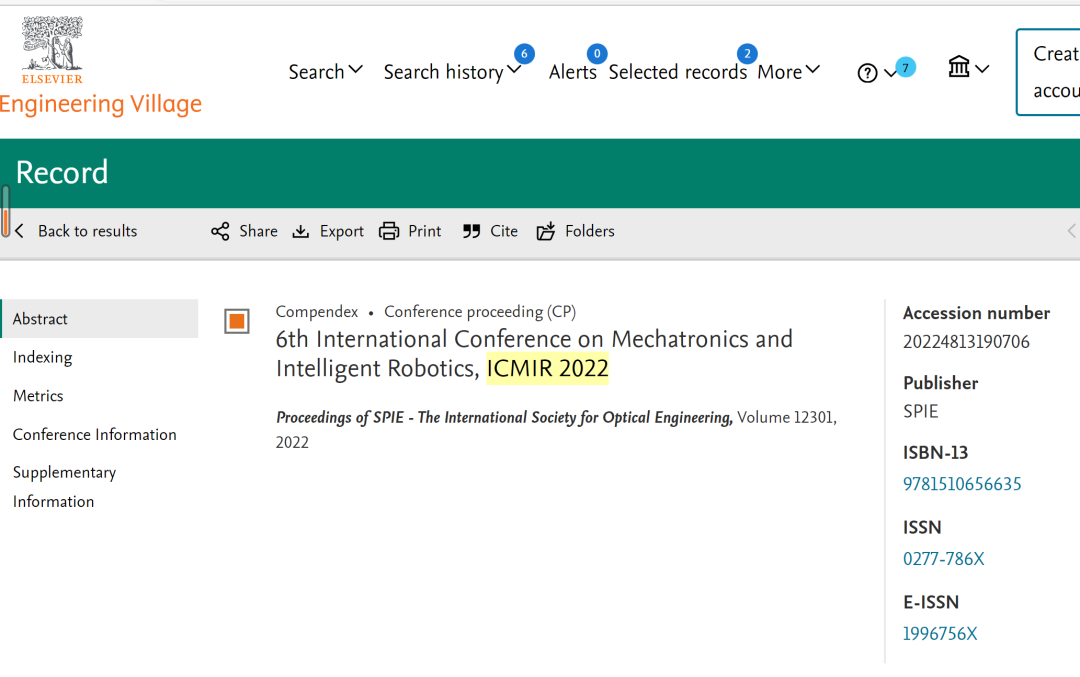Screen dimensions: 1080x677
Task: Click the Volume 12301 text
Action: point(785,418)
